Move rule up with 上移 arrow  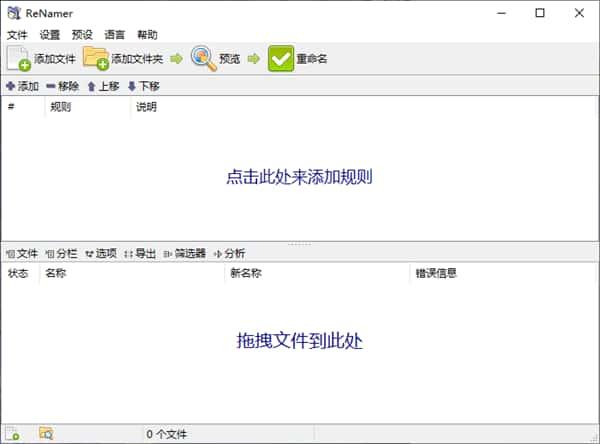(92, 87)
